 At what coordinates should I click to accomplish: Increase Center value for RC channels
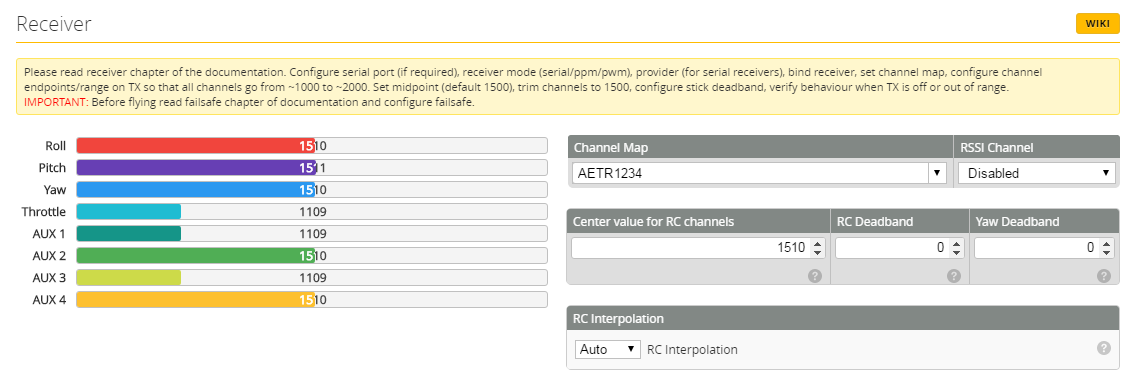tap(817, 244)
